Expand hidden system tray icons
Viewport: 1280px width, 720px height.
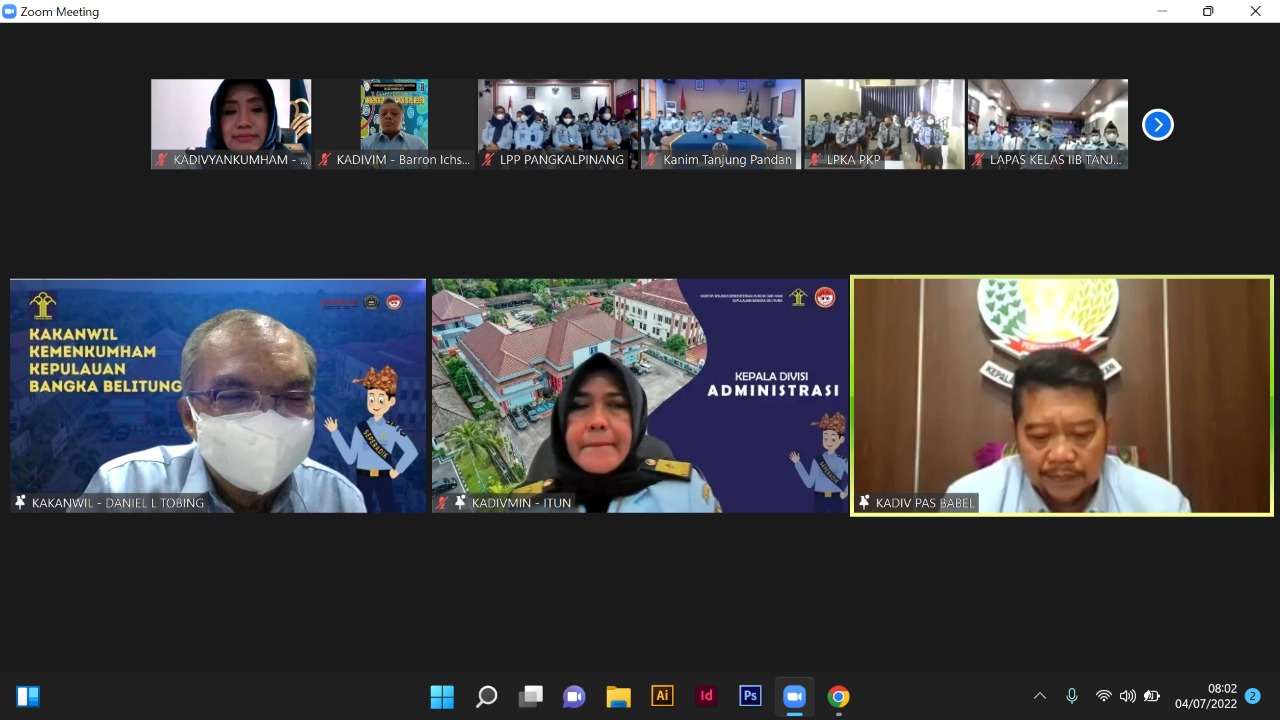(1040, 696)
